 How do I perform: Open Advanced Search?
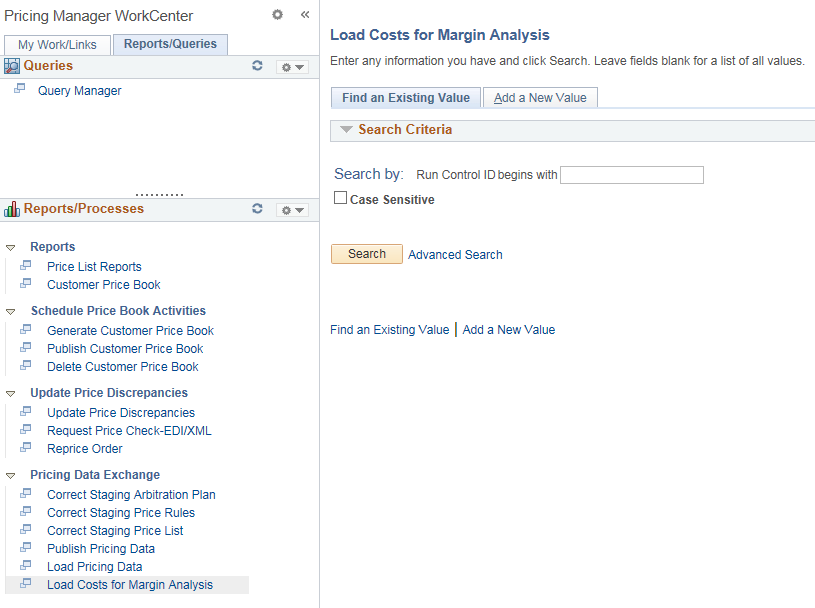[455, 253]
